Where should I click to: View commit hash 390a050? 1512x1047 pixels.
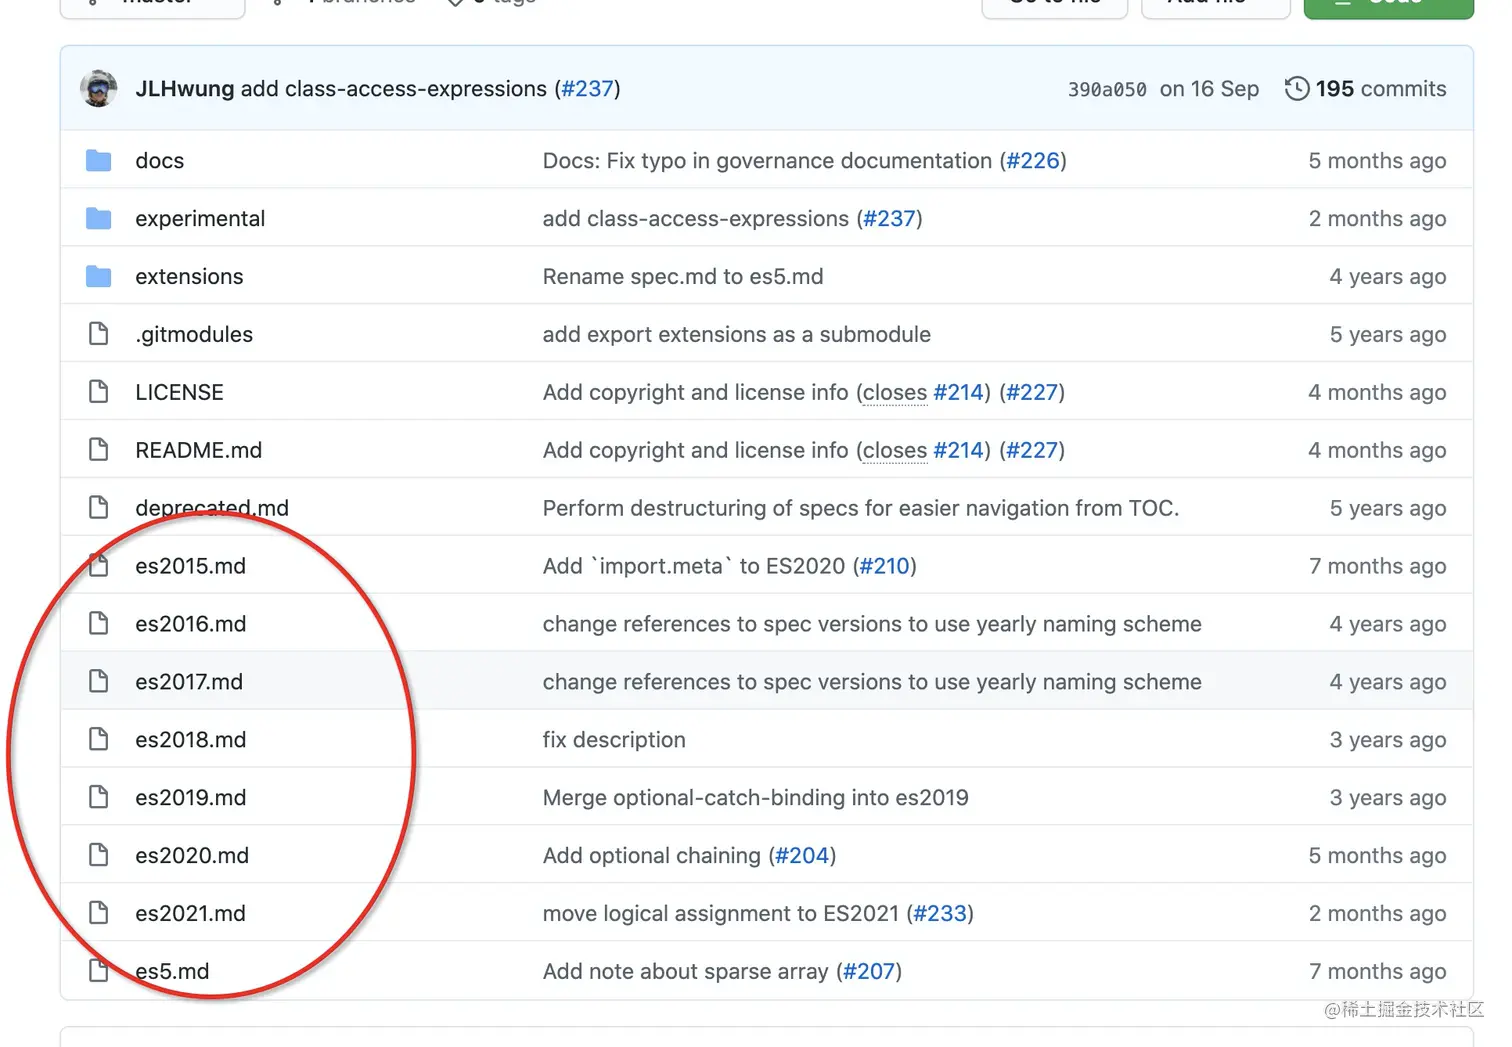(x=1107, y=89)
